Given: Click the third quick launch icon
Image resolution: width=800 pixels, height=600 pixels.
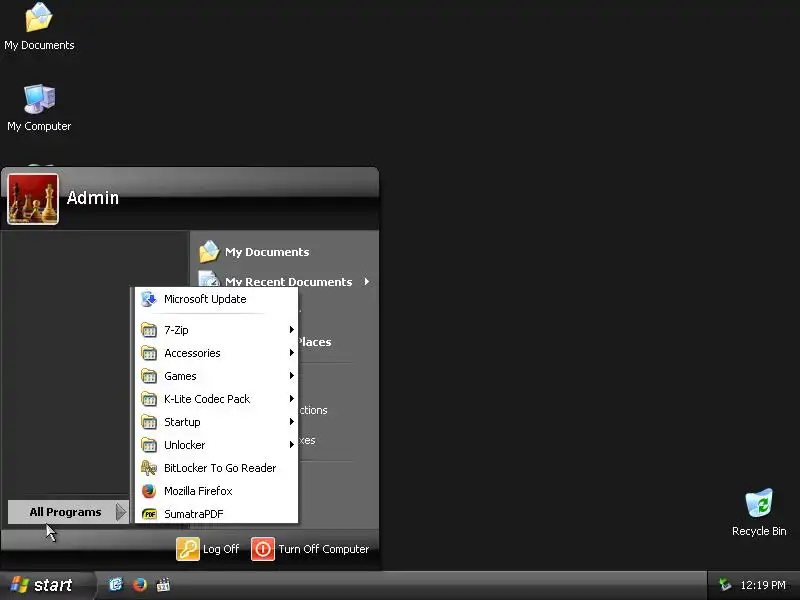Looking at the screenshot, I should (x=163, y=585).
